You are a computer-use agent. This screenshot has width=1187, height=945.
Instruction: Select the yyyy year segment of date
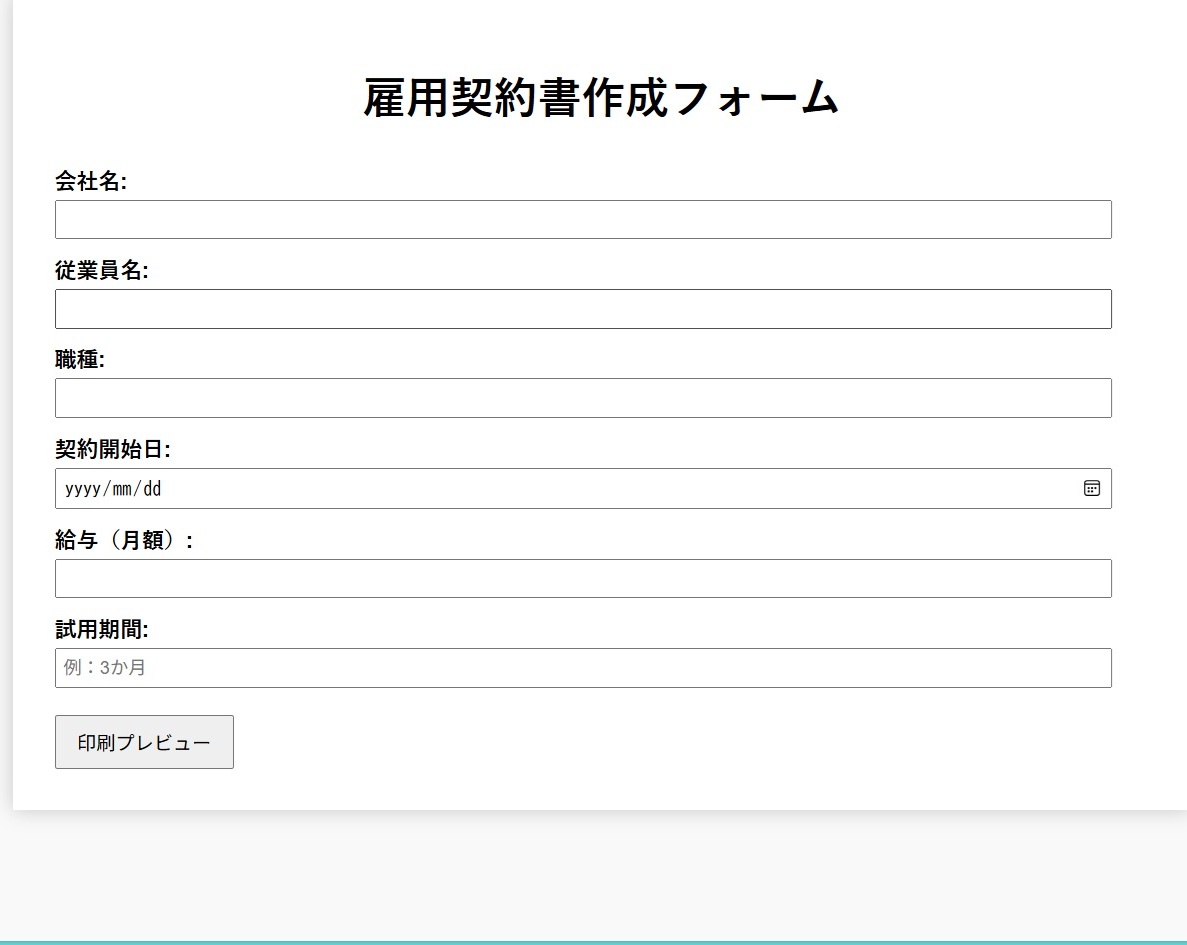pyautogui.click(x=82, y=489)
